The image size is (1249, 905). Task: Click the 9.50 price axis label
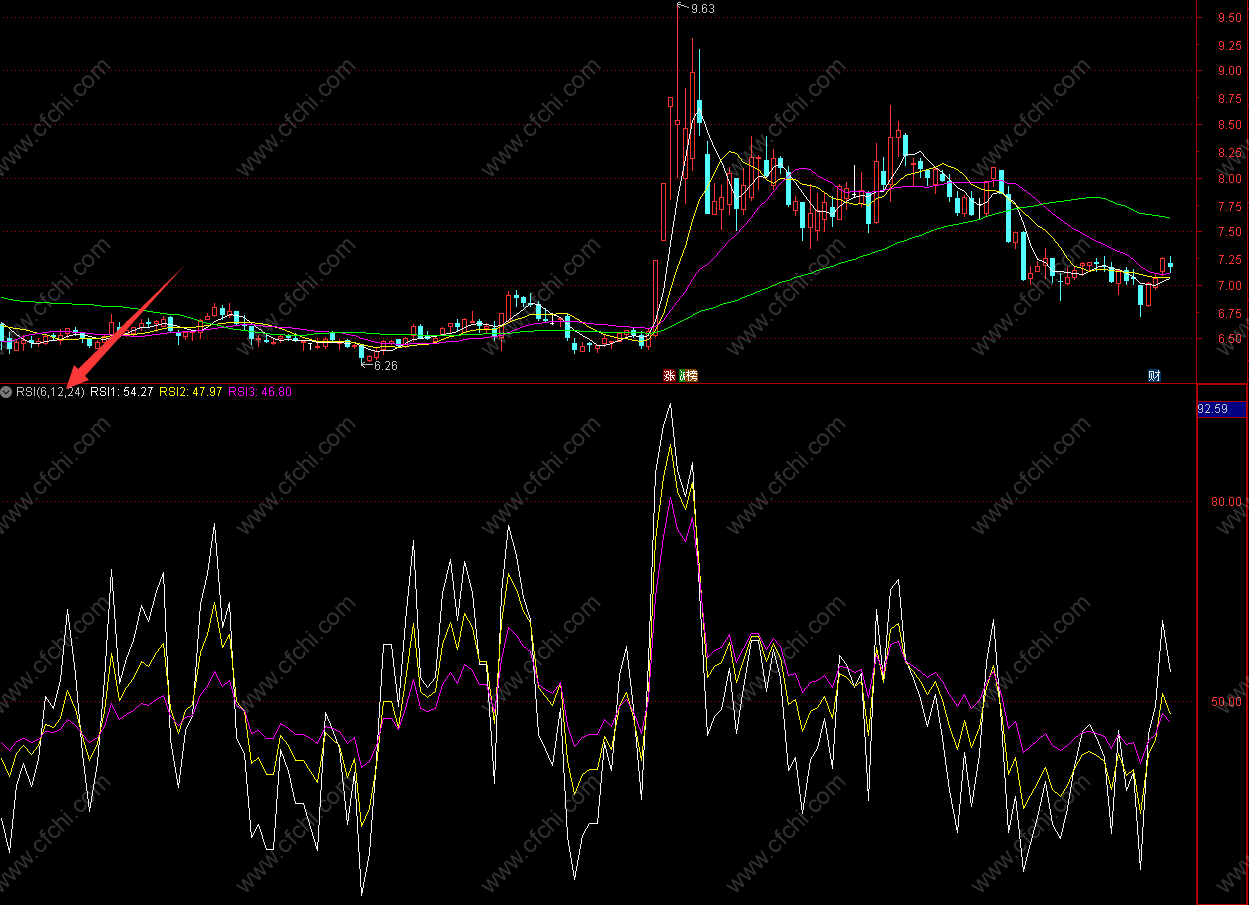click(x=1229, y=17)
